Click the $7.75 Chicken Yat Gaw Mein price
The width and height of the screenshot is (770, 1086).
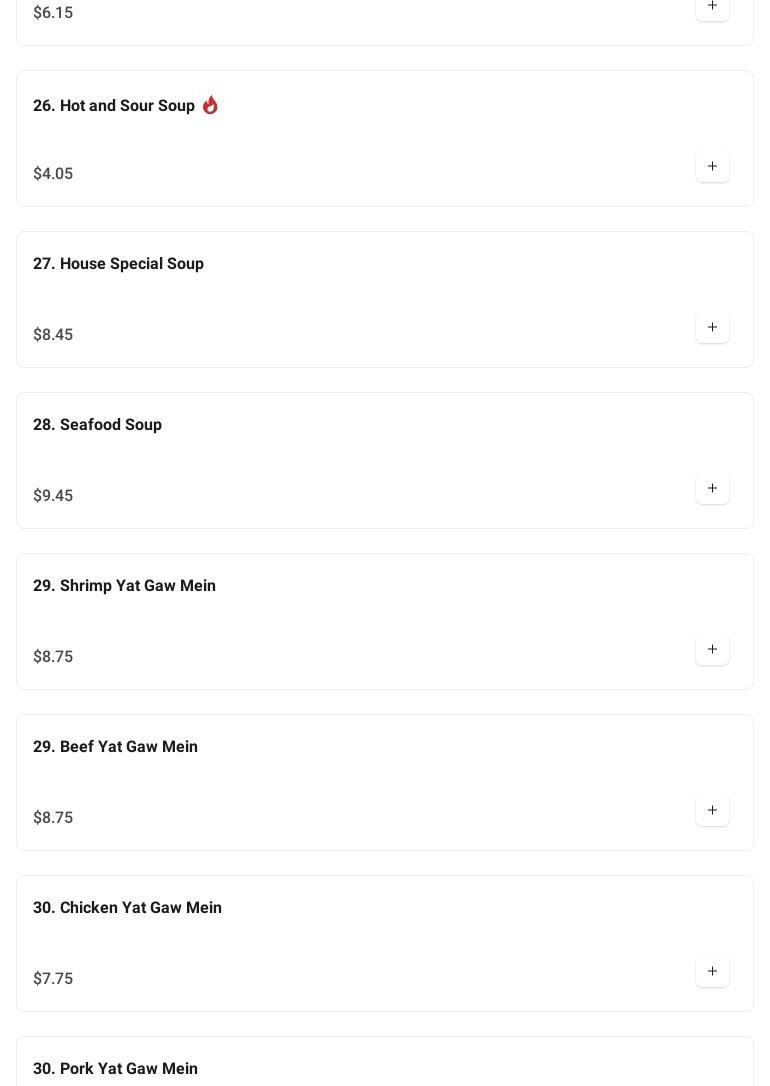(x=53, y=979)
